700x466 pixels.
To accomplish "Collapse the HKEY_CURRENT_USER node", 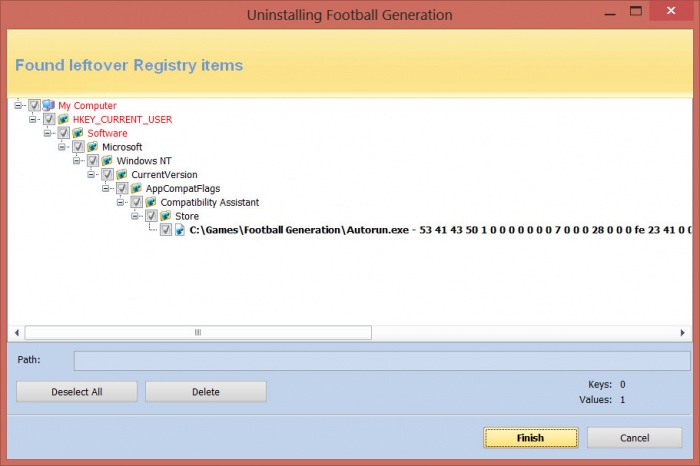I will [x=33, y=119].
